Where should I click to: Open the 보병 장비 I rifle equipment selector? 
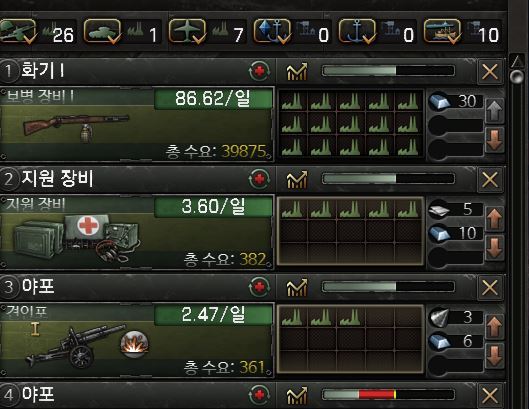pos(137,124)
